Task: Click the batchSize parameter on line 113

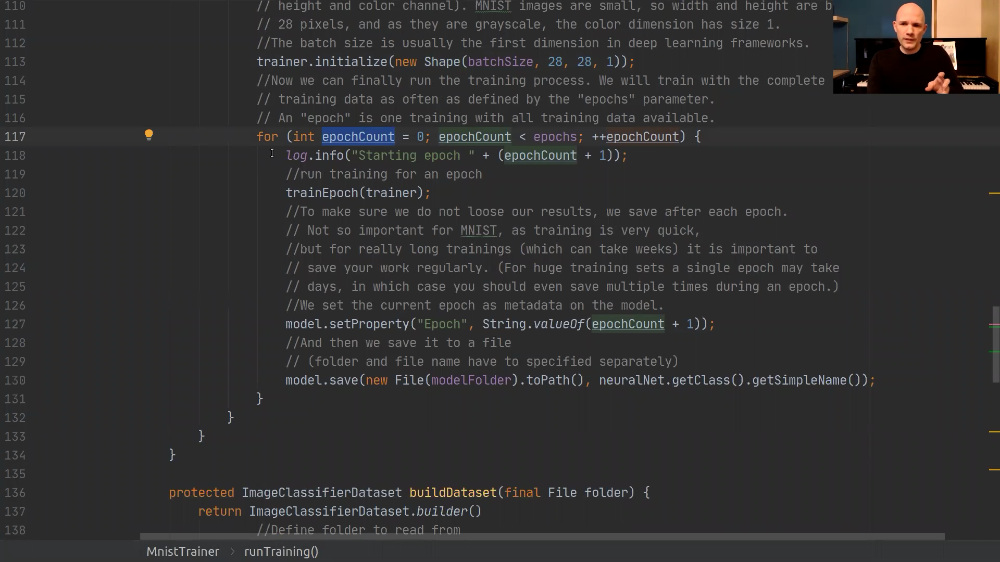Action: tap(500, 62)
